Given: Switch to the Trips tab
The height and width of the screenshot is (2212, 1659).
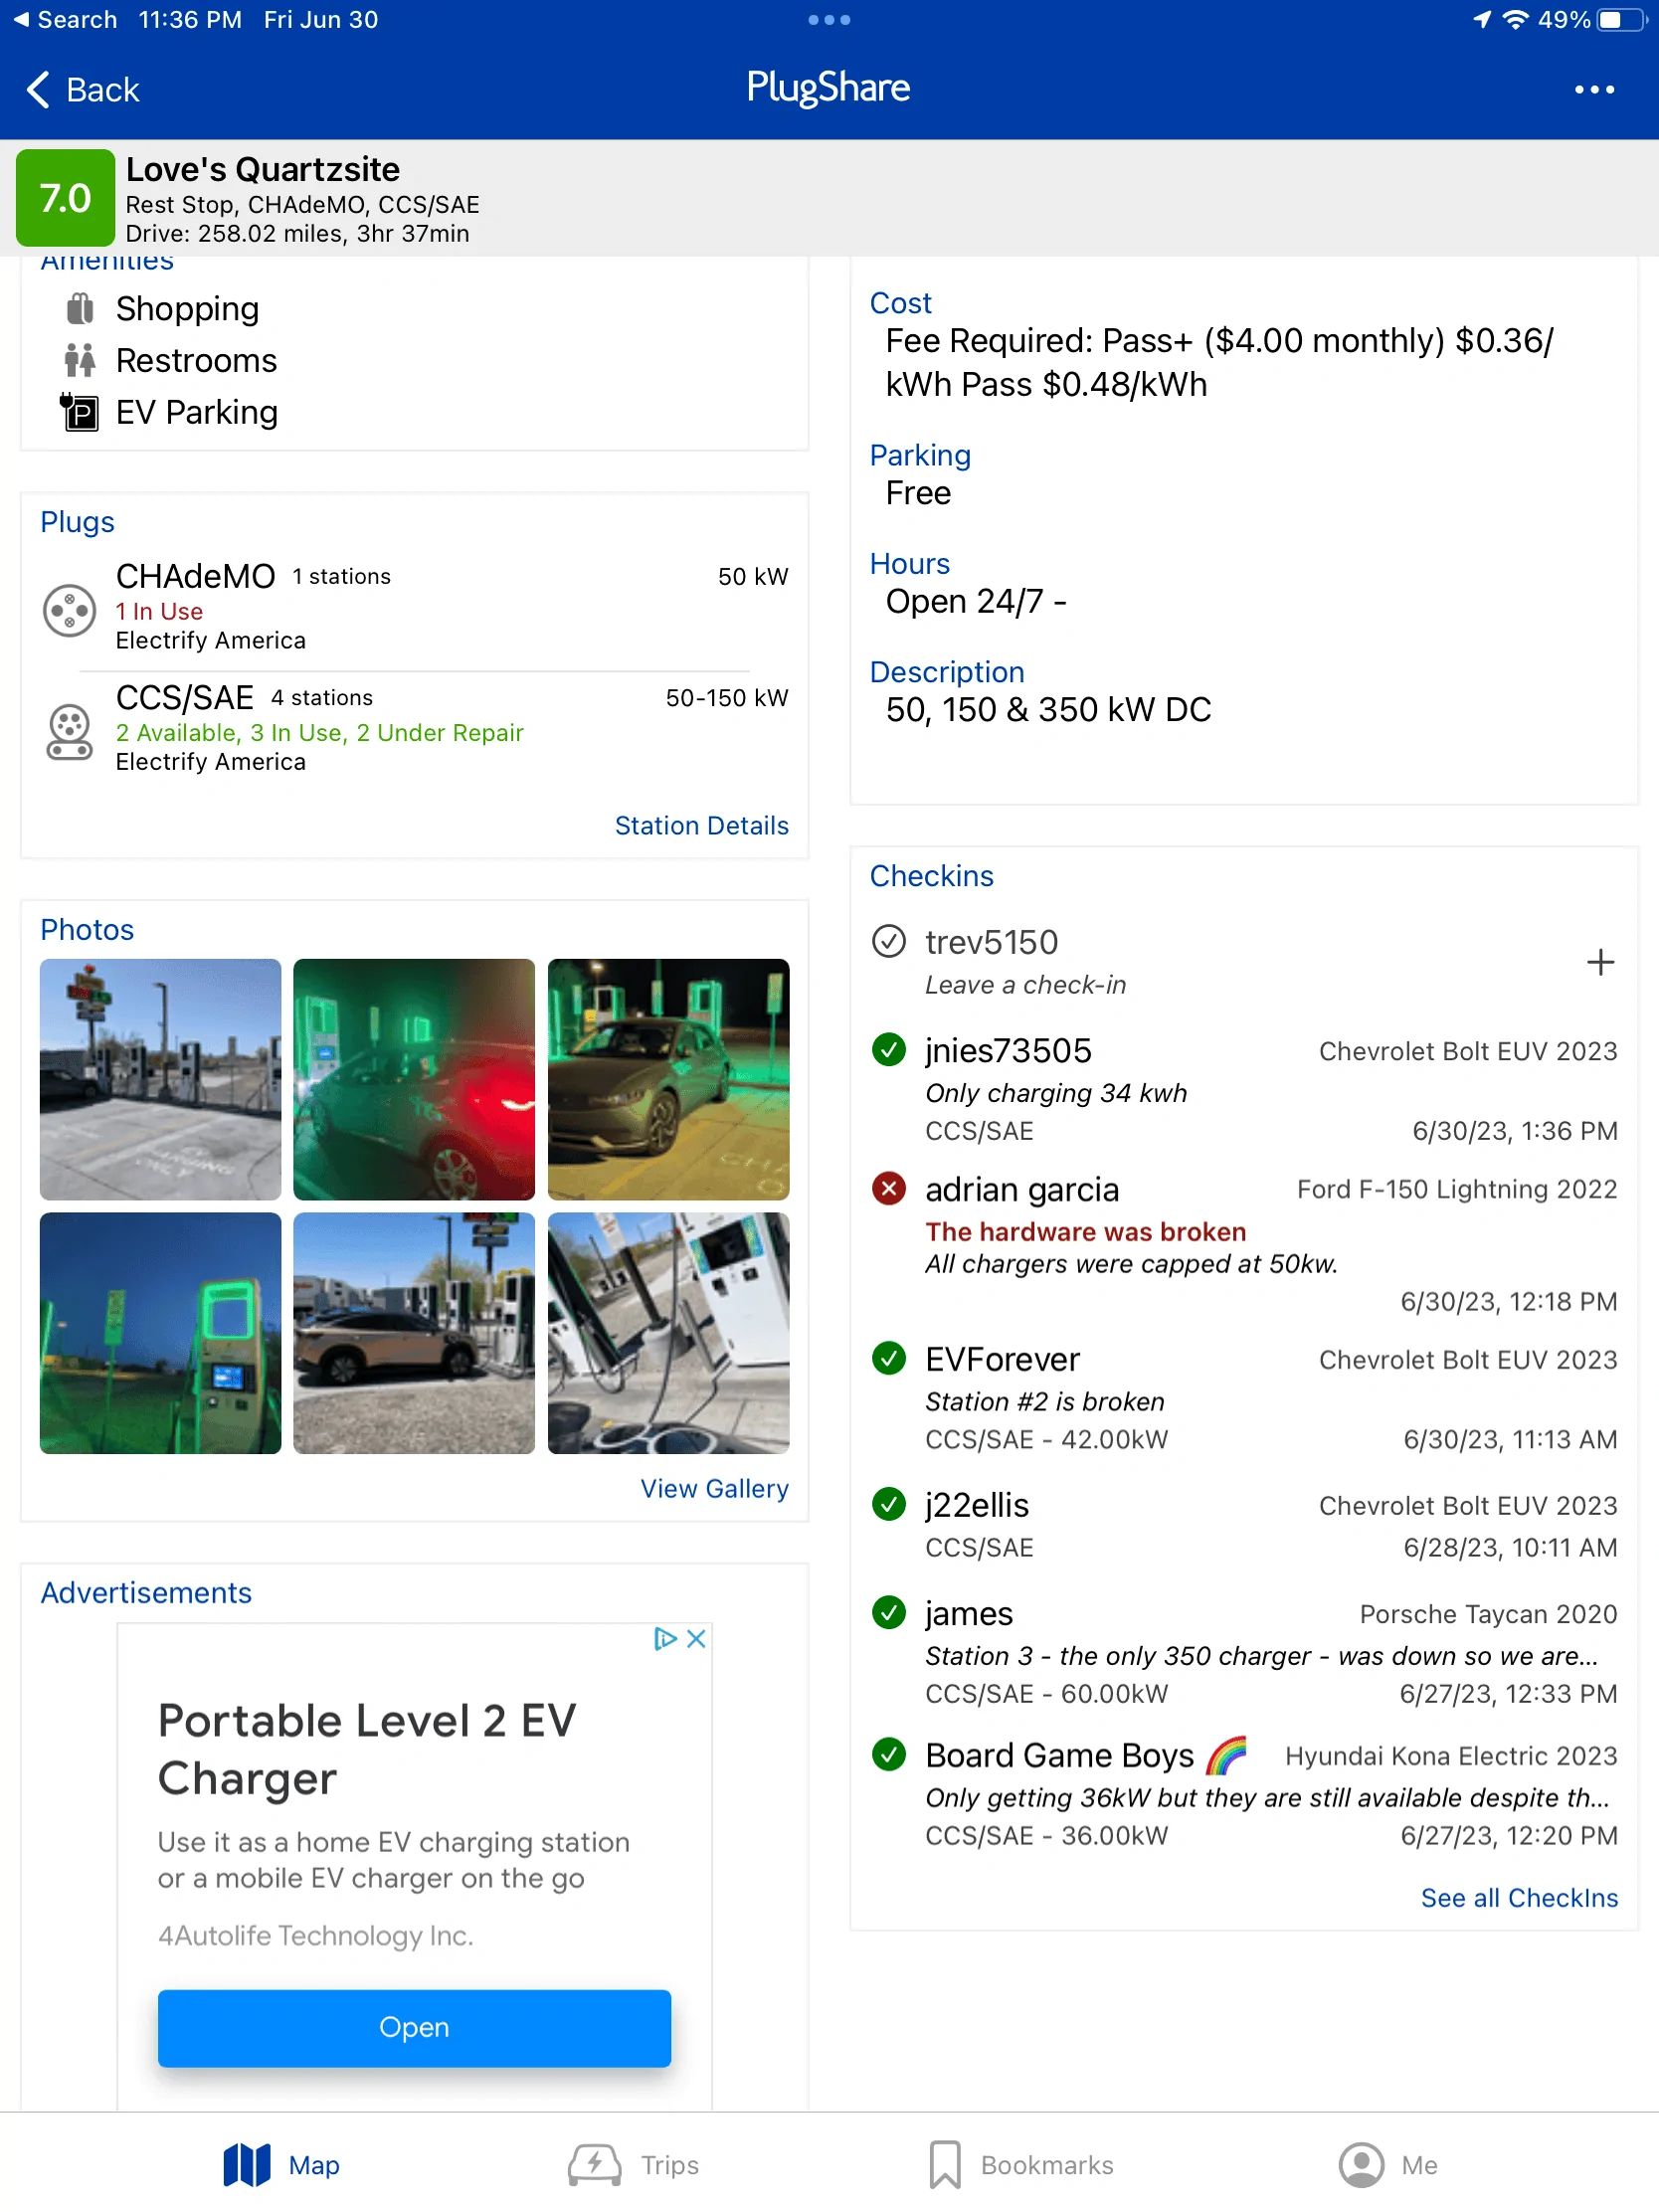Looking at the screenshot, I should (x=634, y=2165).
